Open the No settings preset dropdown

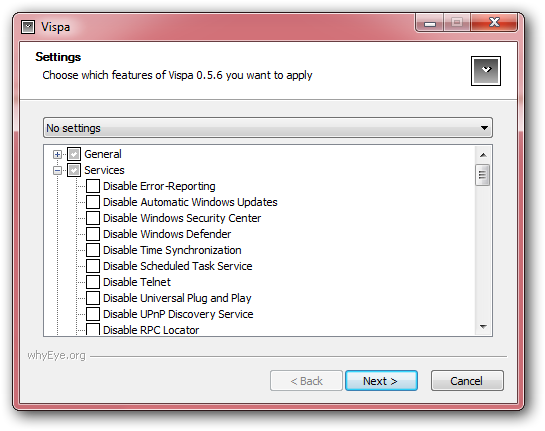[x=268, y=128]
